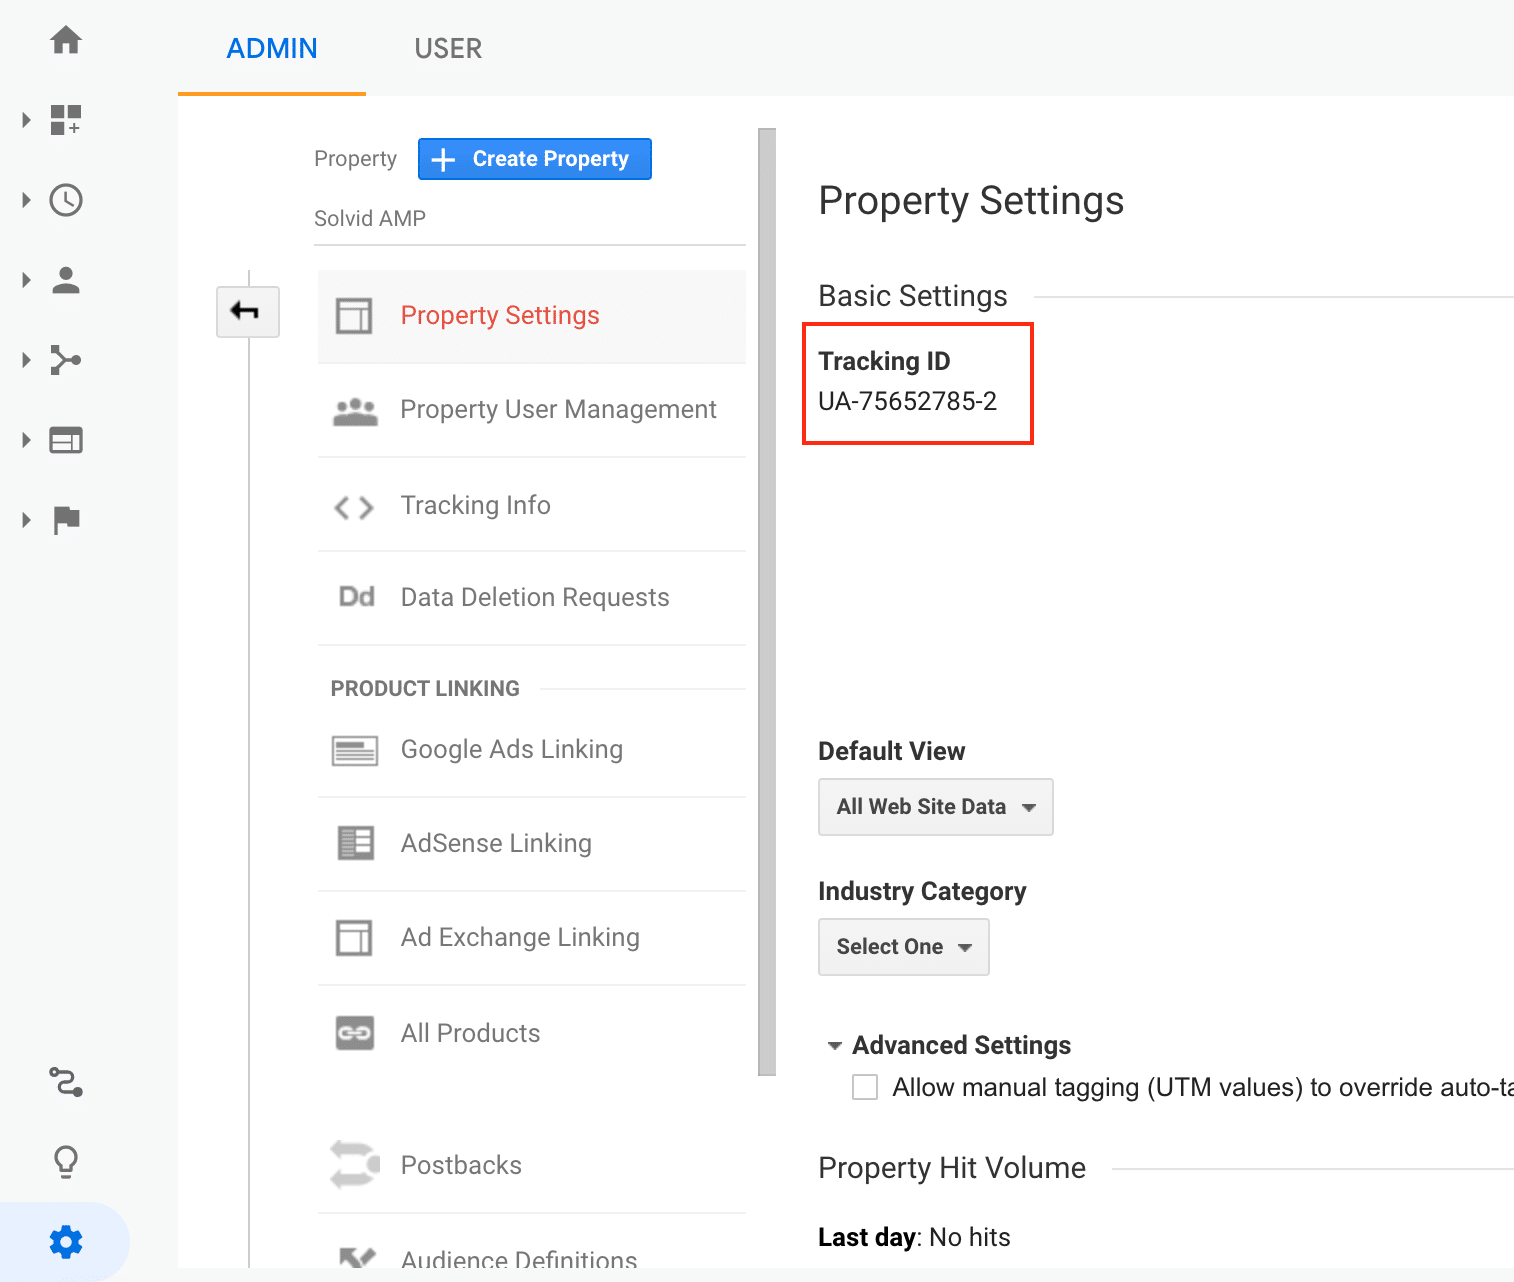Open the Acquisition branching icon
Screen dimensions: 1514x1282
(66, 360)
